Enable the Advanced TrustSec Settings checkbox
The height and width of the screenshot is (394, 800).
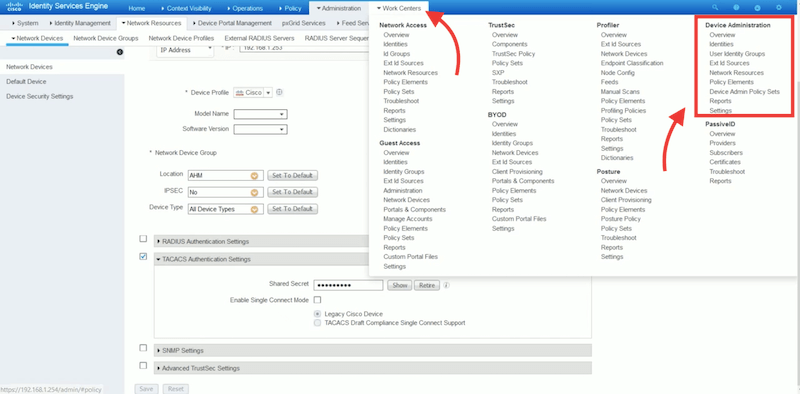click(x=143, y=365)
